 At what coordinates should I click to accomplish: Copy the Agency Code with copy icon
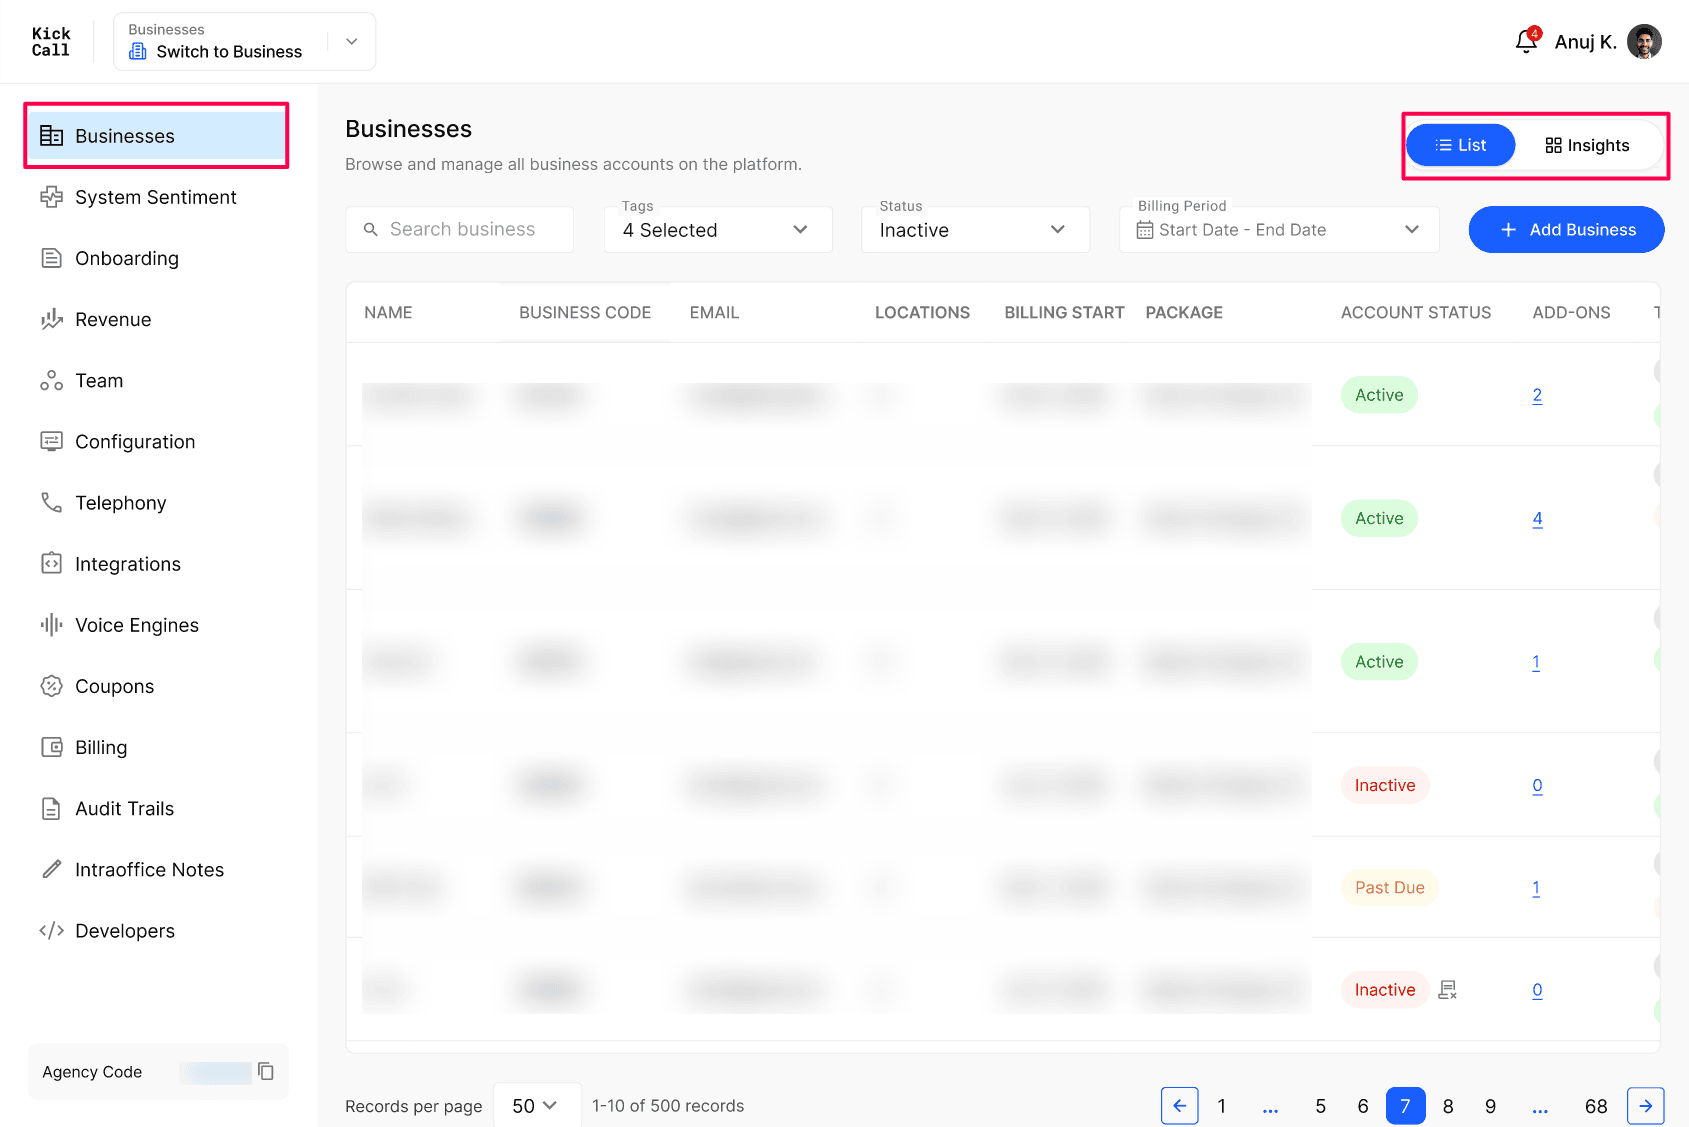coord(266,1071)
